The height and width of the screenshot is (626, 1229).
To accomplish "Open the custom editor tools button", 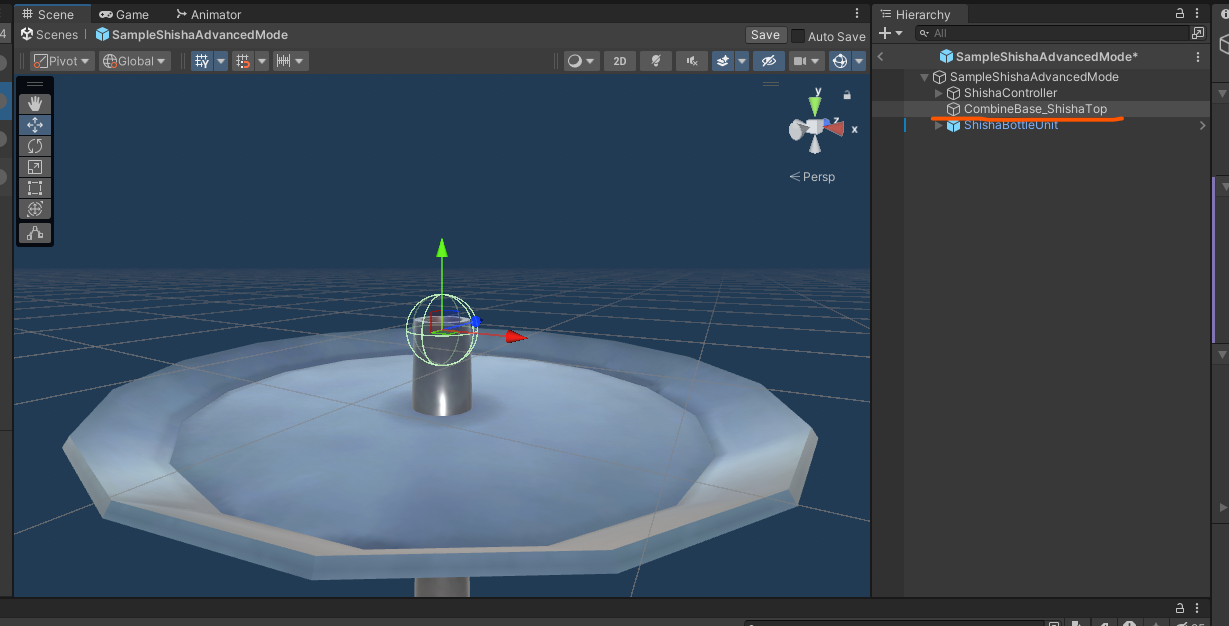I will click(35, 233).
